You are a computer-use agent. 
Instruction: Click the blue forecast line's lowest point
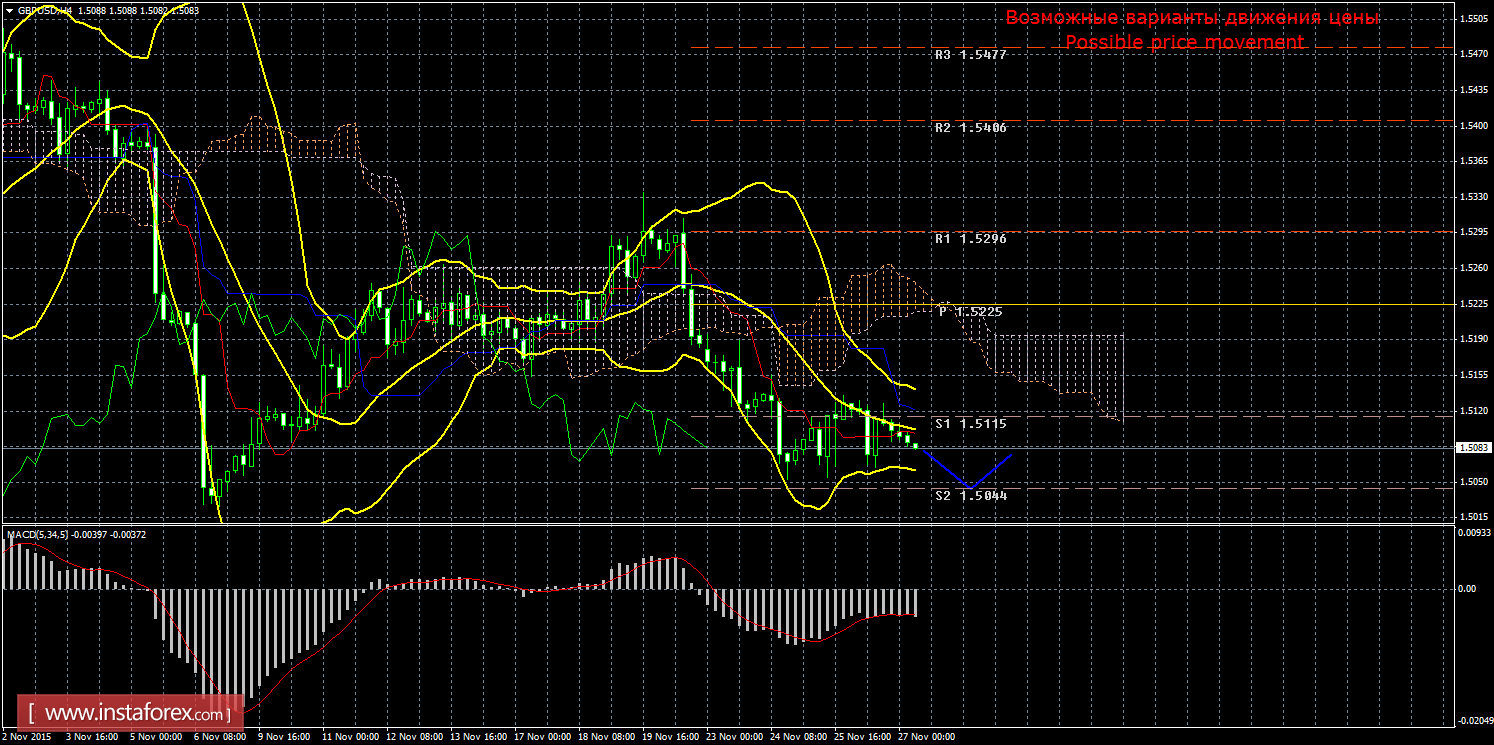(968, 488)
